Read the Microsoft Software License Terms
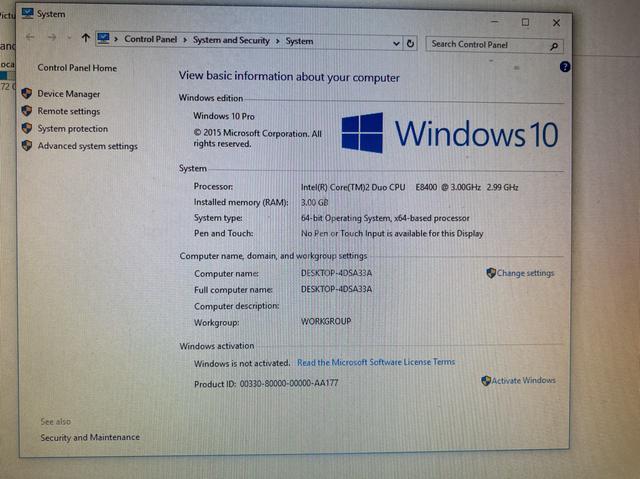This screenshot has height=479, width=640. (x=376, y=362)
